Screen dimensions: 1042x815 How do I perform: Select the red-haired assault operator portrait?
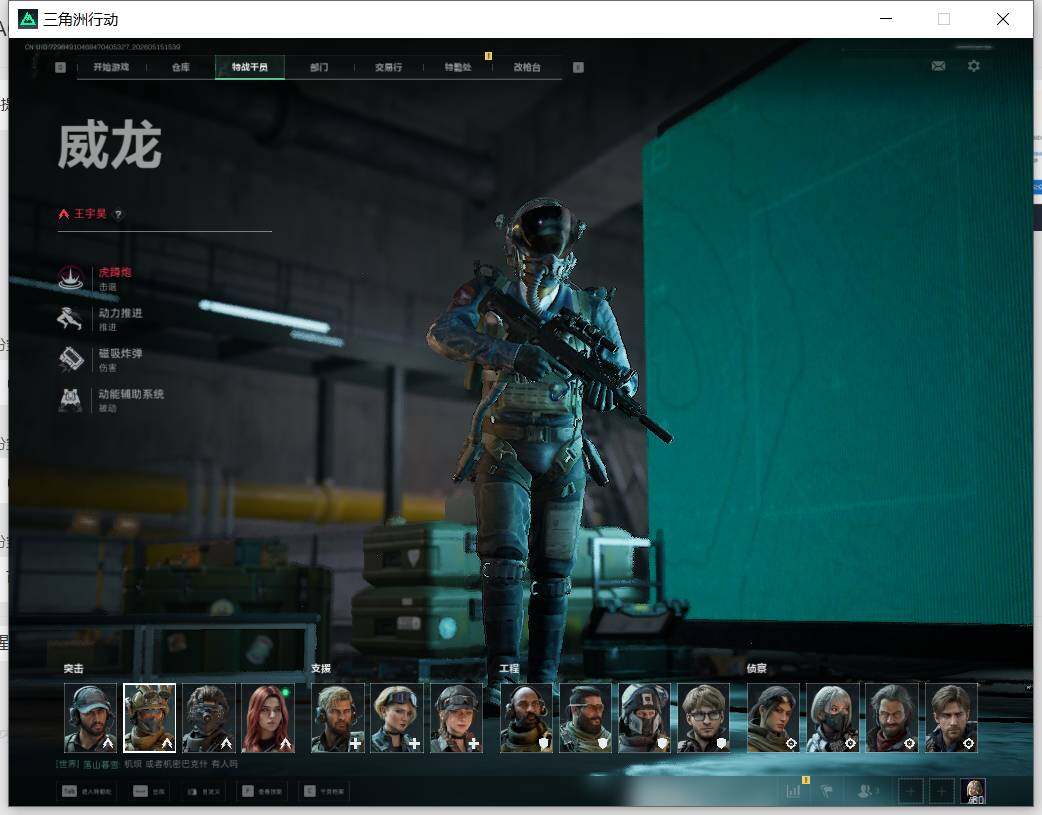(268, 718)
